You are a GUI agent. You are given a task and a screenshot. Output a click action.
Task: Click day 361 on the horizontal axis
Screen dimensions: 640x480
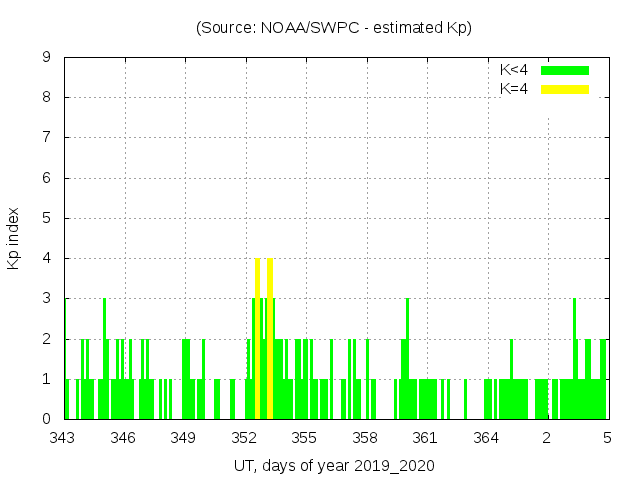[426, 438]
